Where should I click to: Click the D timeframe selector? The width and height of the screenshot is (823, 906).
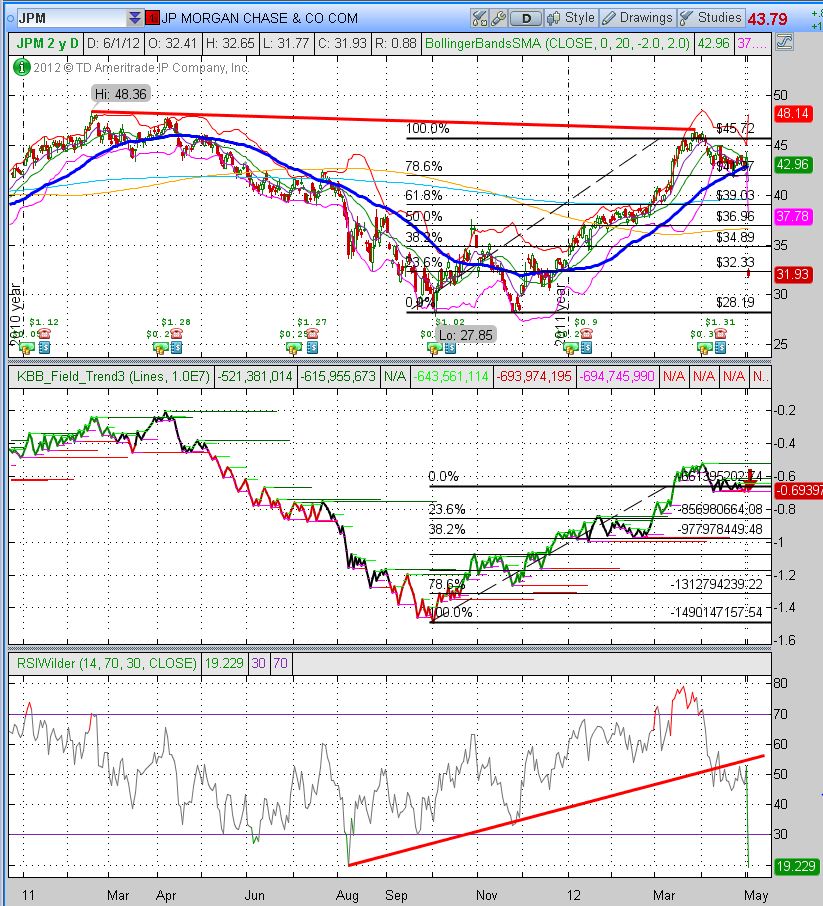click(526, 17)
